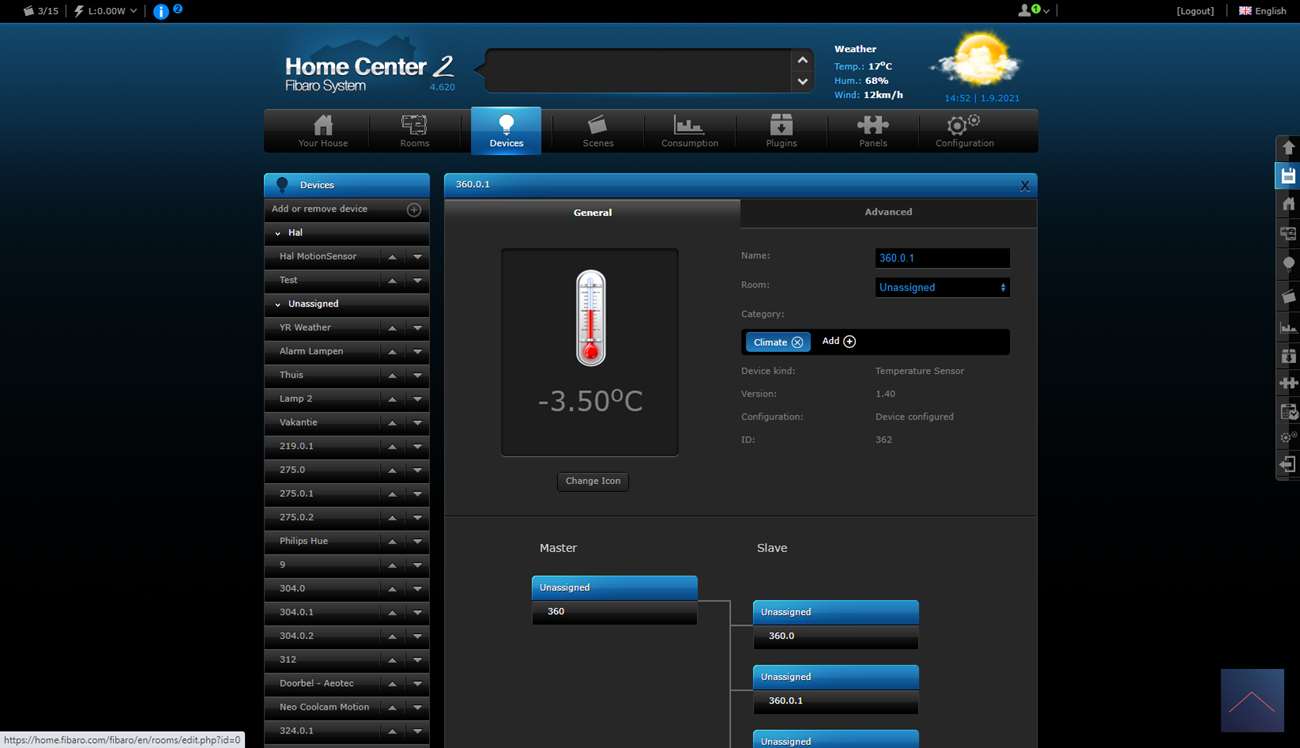Click the checklist icon in right sidebar

[x=1288, y=411]
